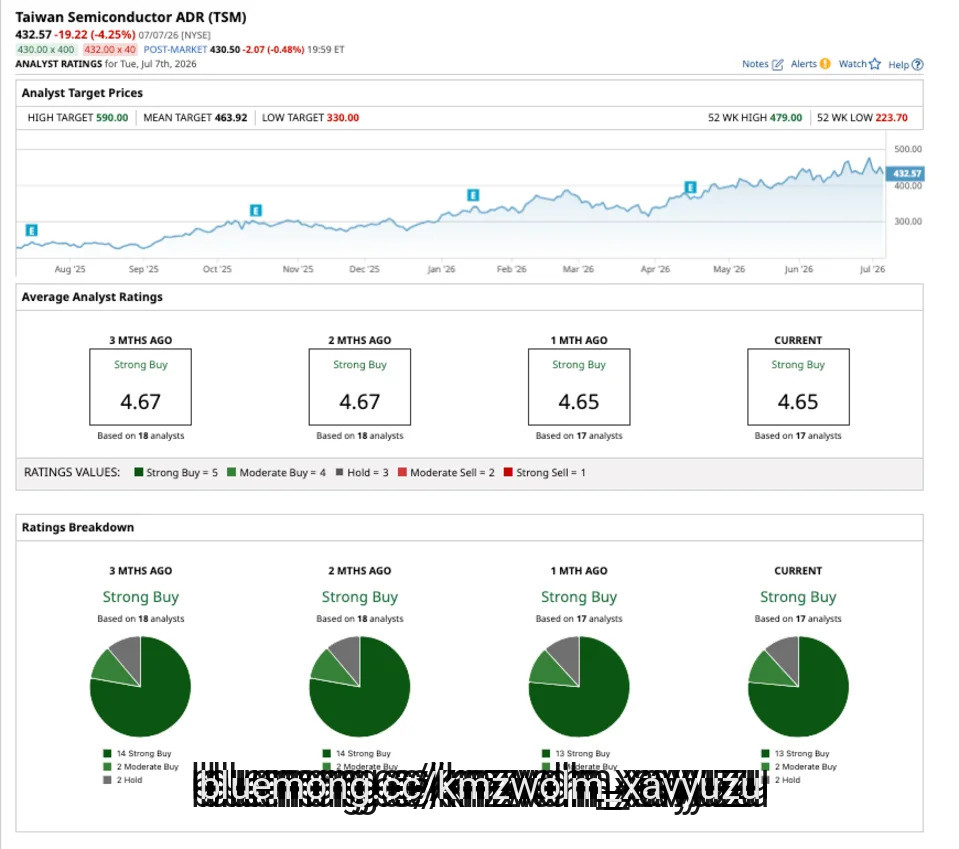The height and width of the screenshot is (849, 959).
Task: Click the Strong Sell = 1 red swatch
Action: [508, 472]
